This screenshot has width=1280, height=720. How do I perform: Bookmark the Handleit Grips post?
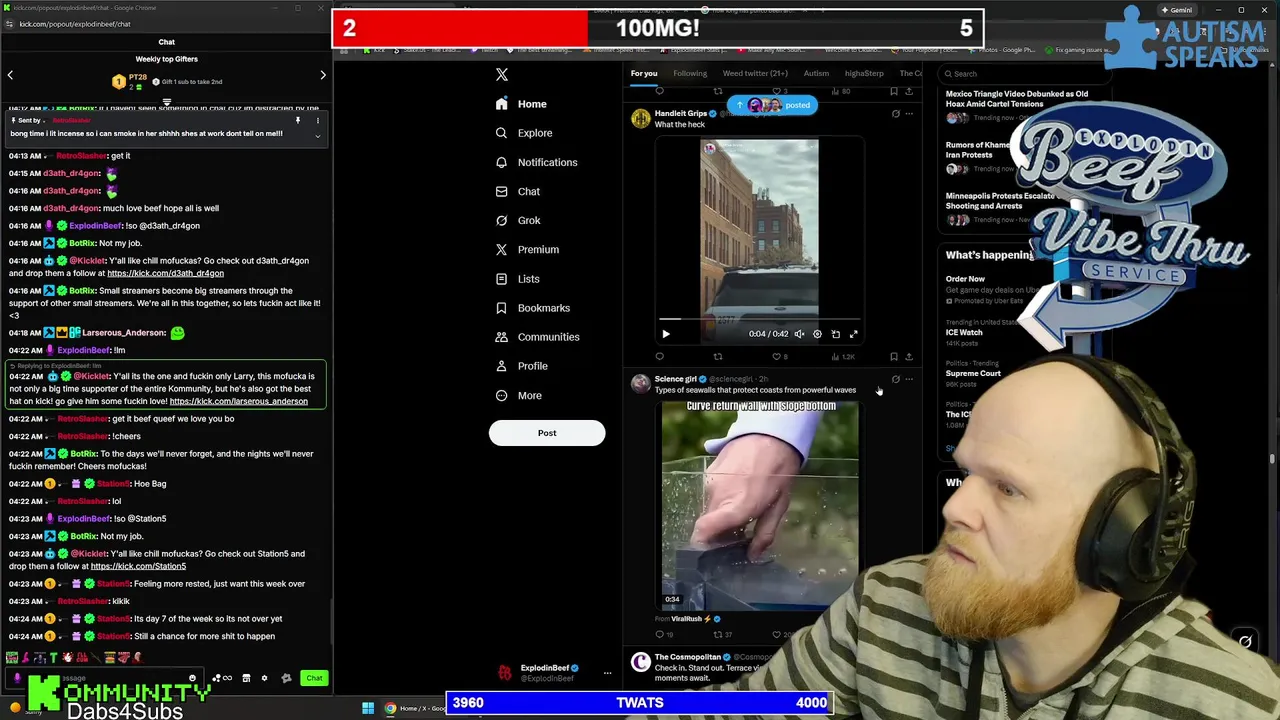click(894, 356)
